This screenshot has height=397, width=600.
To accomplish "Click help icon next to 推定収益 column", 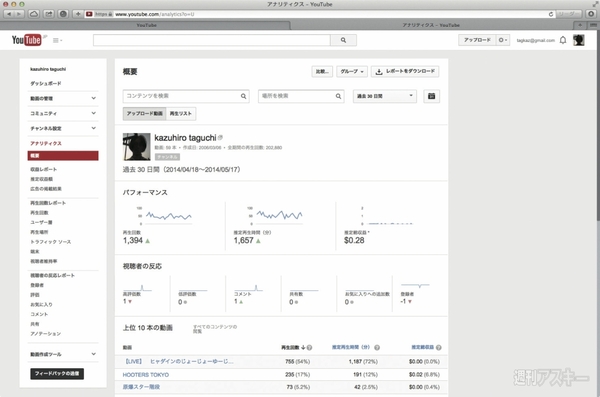I will click(439, 348).
